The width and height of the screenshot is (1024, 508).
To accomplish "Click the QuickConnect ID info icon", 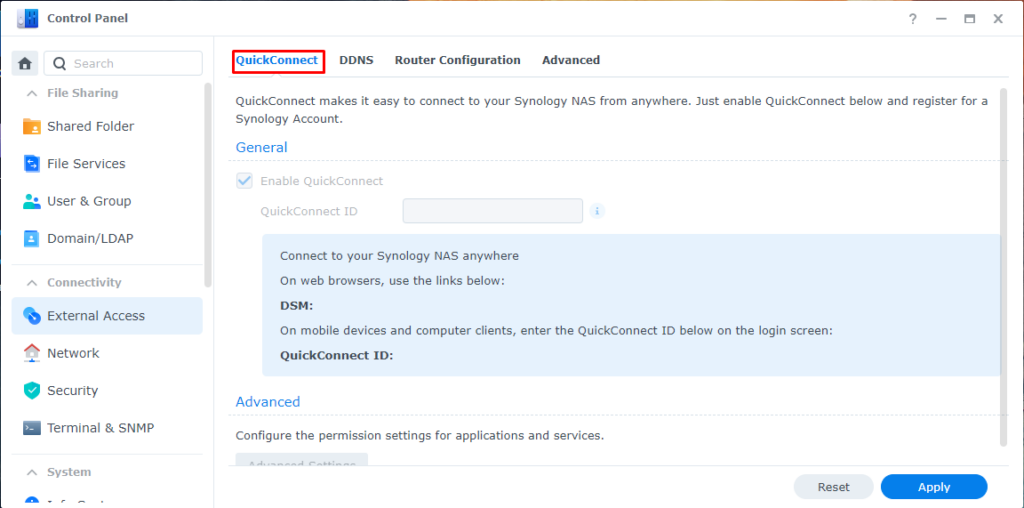I will coord(597,211).
